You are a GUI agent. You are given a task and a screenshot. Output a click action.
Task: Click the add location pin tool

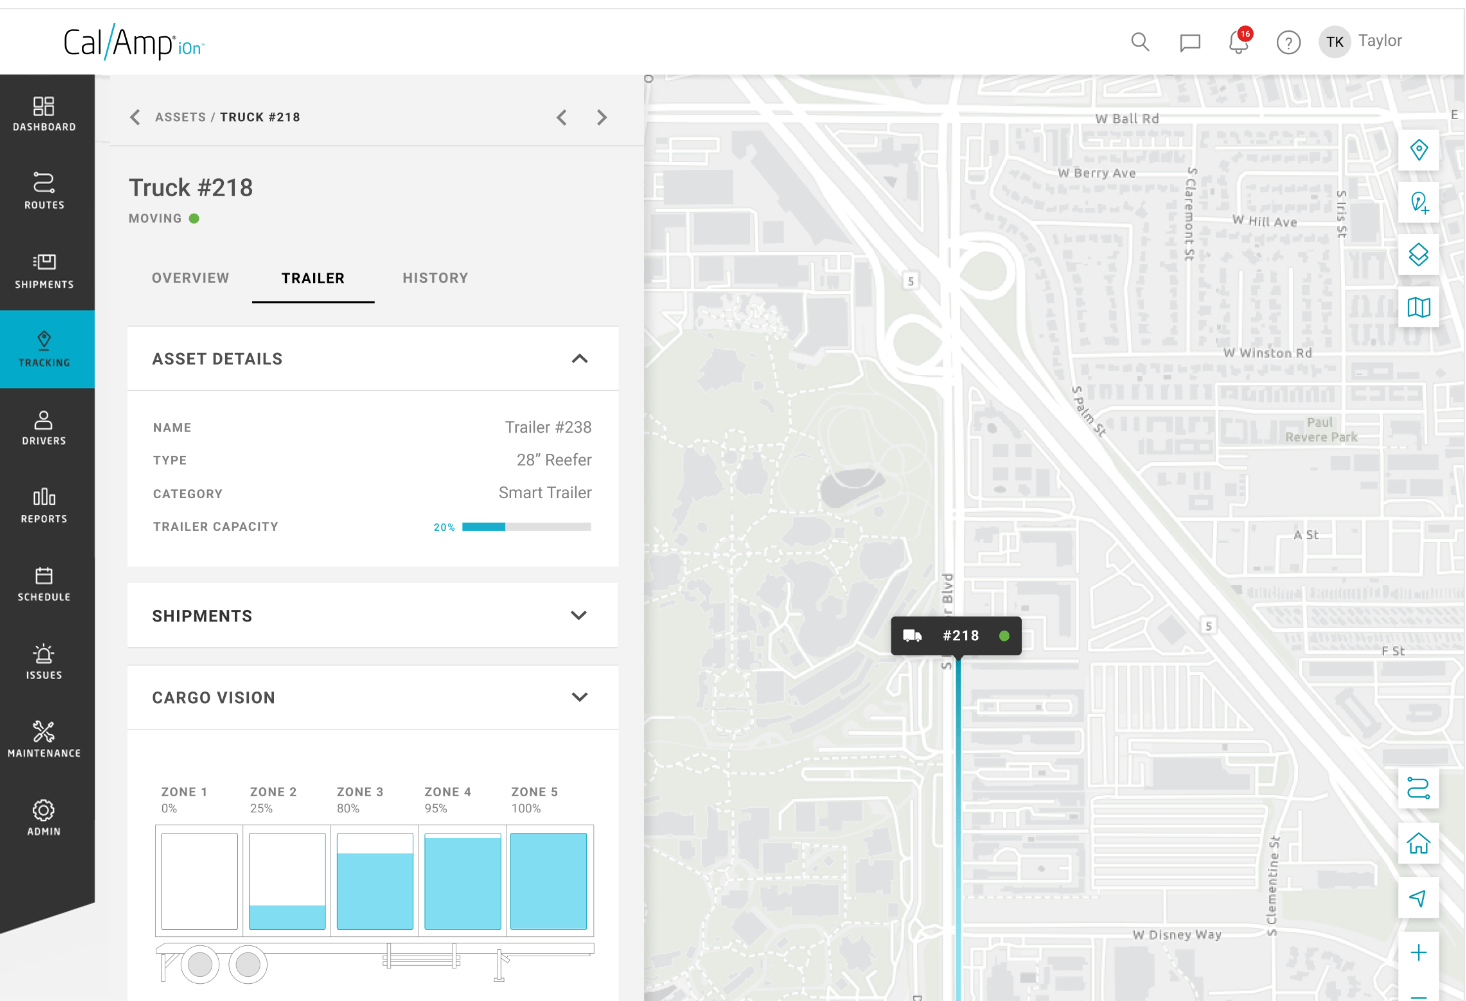point(1418,202)
